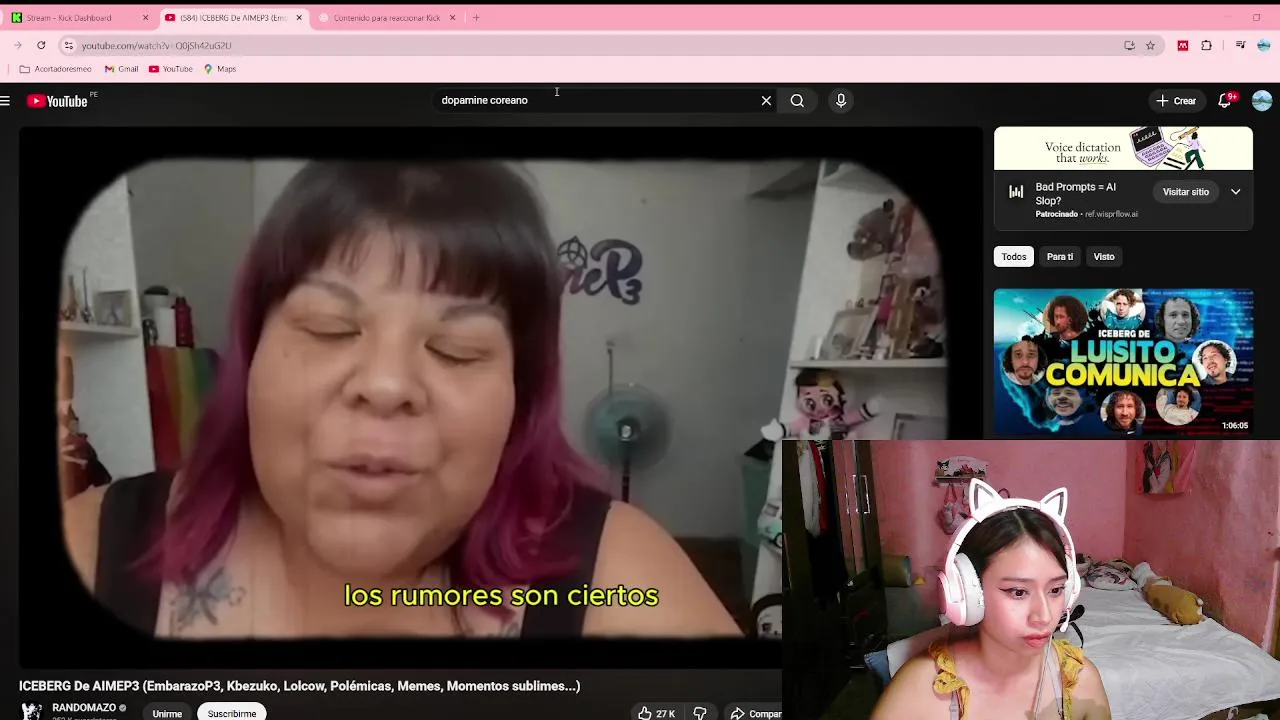Go forward with the browser arrow
Viewport: 1280px width, 720px height.
tap(18, 45)
